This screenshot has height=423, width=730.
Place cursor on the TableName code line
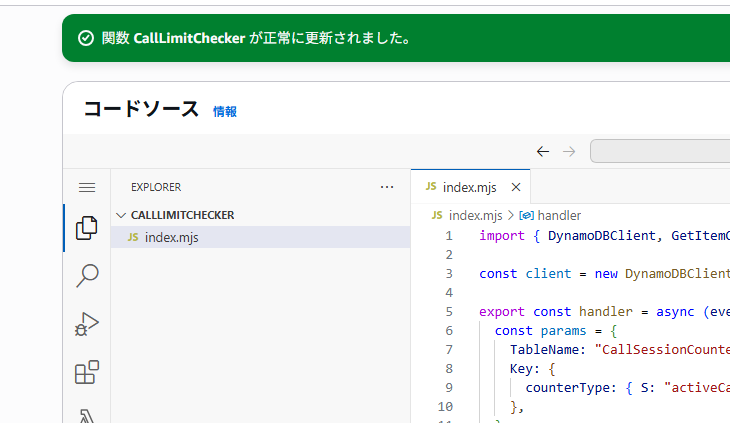600,349
